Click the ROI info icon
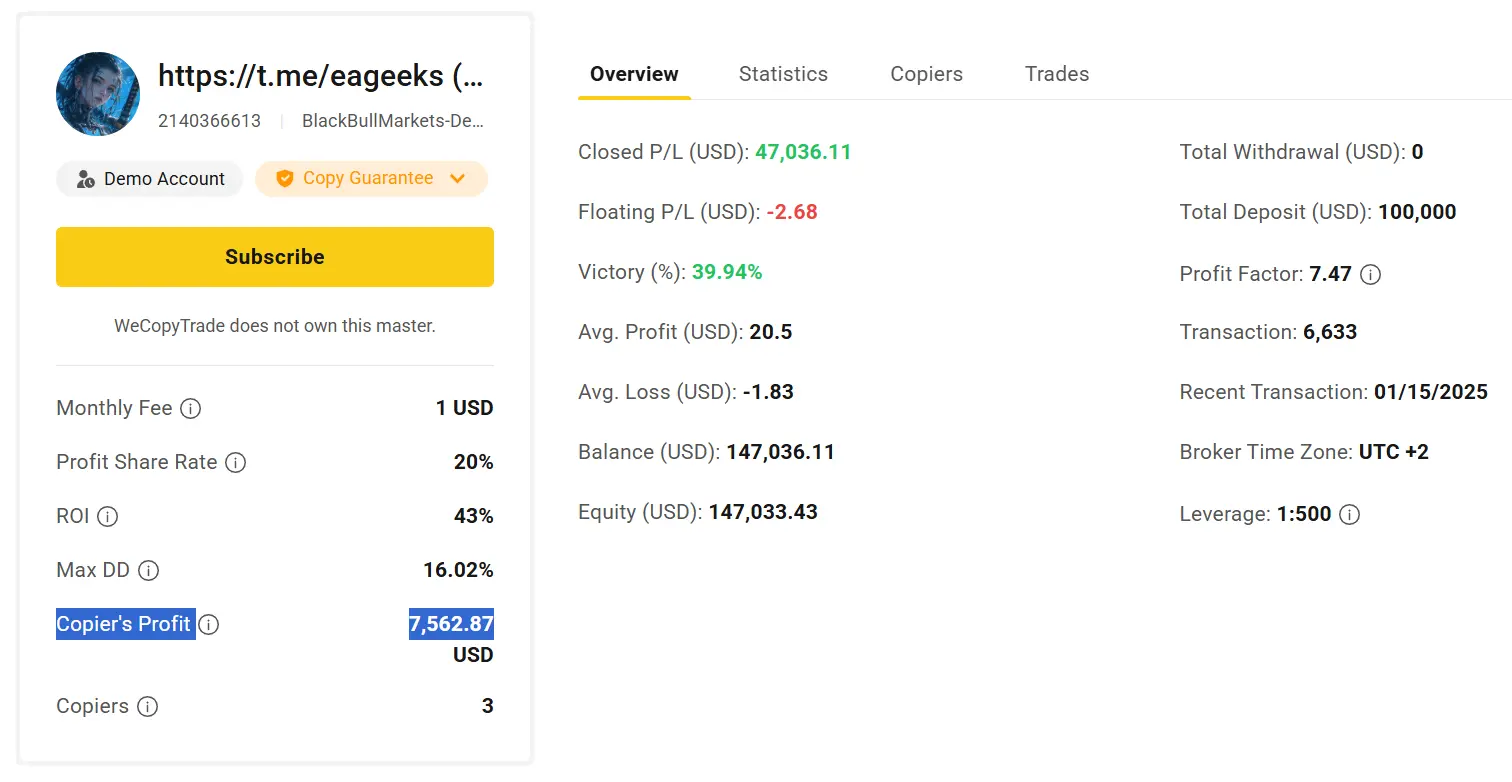The width and height of the screenshot is (1512, 782). tap(107, 517)
